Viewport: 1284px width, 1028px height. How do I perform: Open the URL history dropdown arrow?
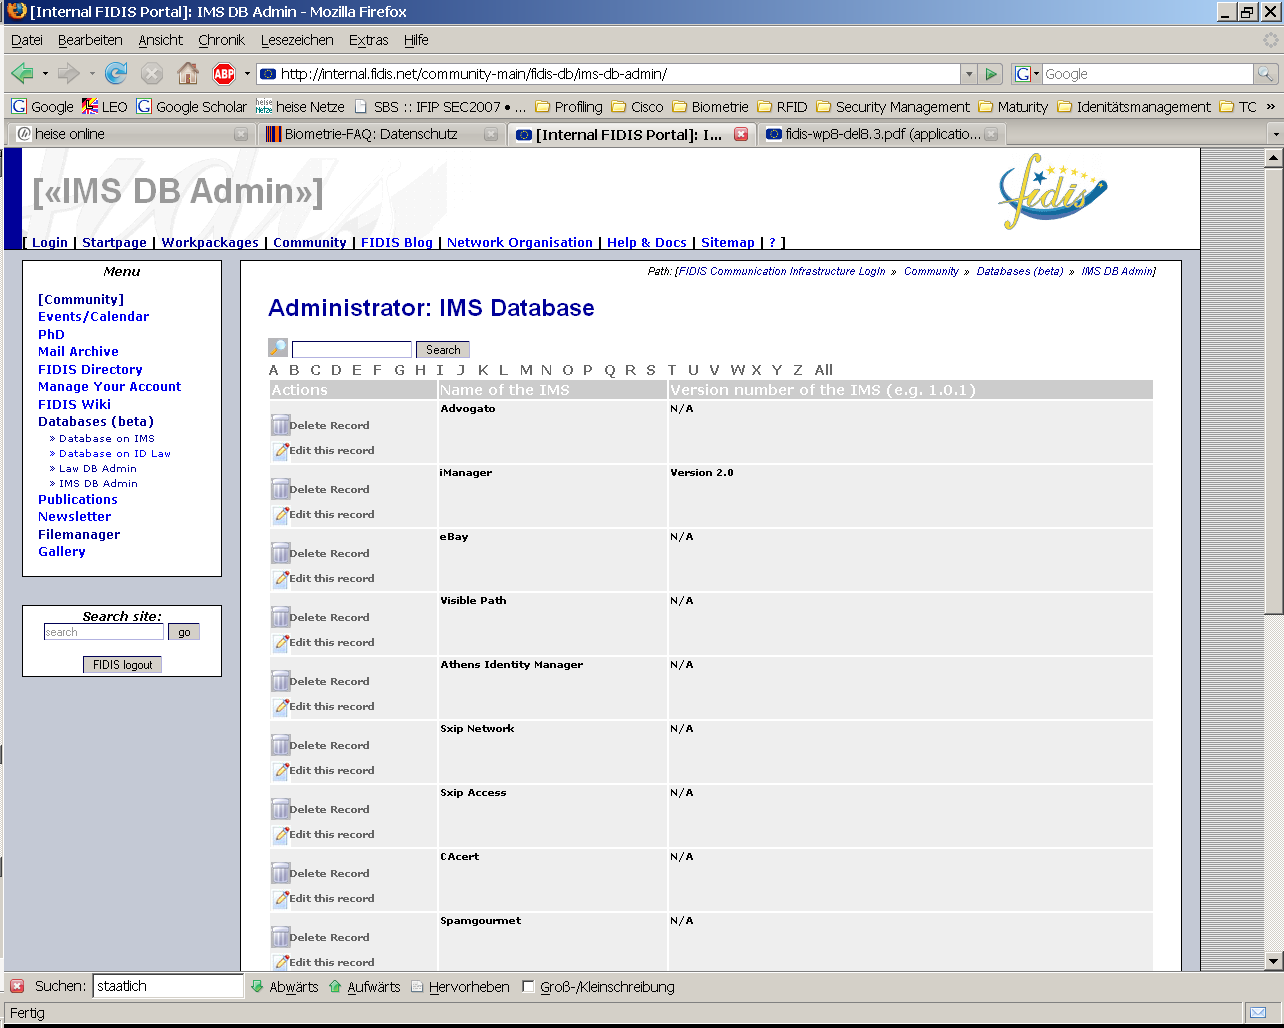968,74
